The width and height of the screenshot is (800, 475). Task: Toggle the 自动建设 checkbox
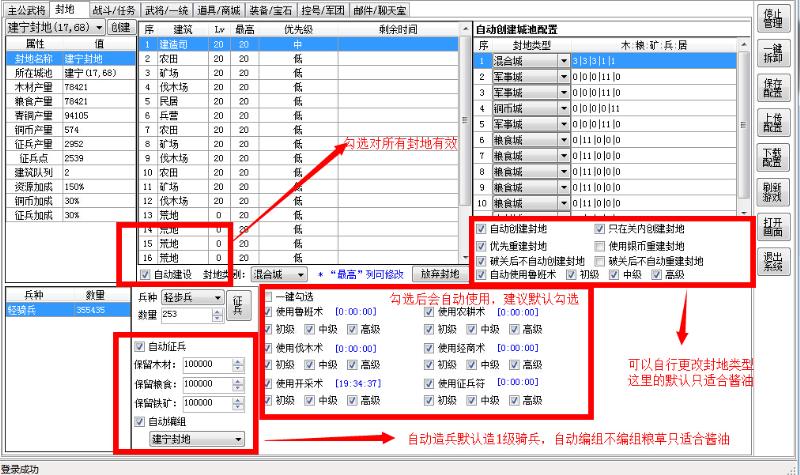146,274
